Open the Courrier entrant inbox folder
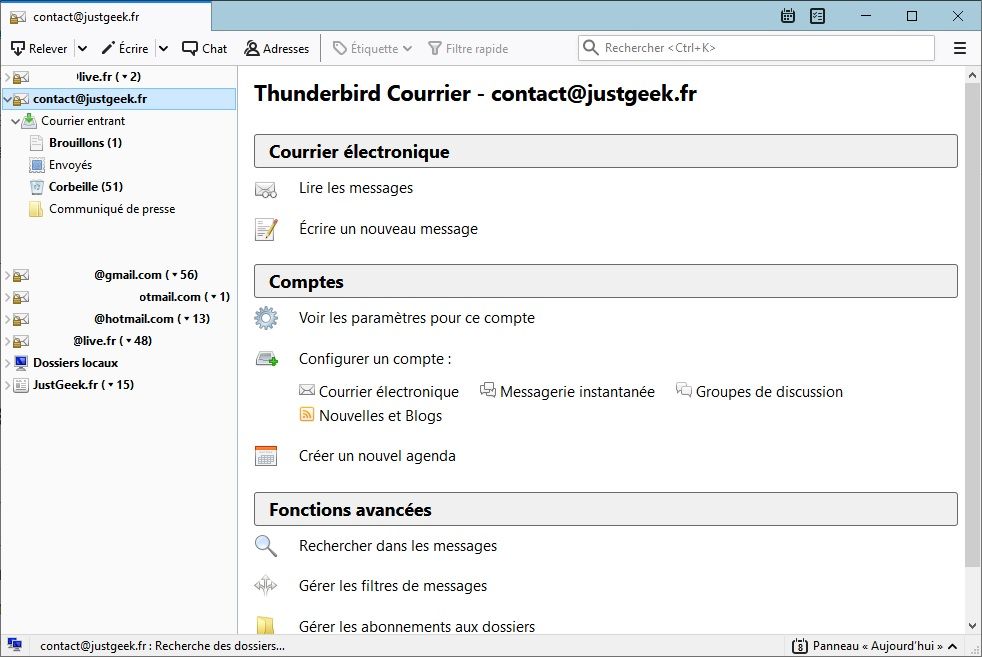This screenshot has width=982, height=657. tap(83, 121)
